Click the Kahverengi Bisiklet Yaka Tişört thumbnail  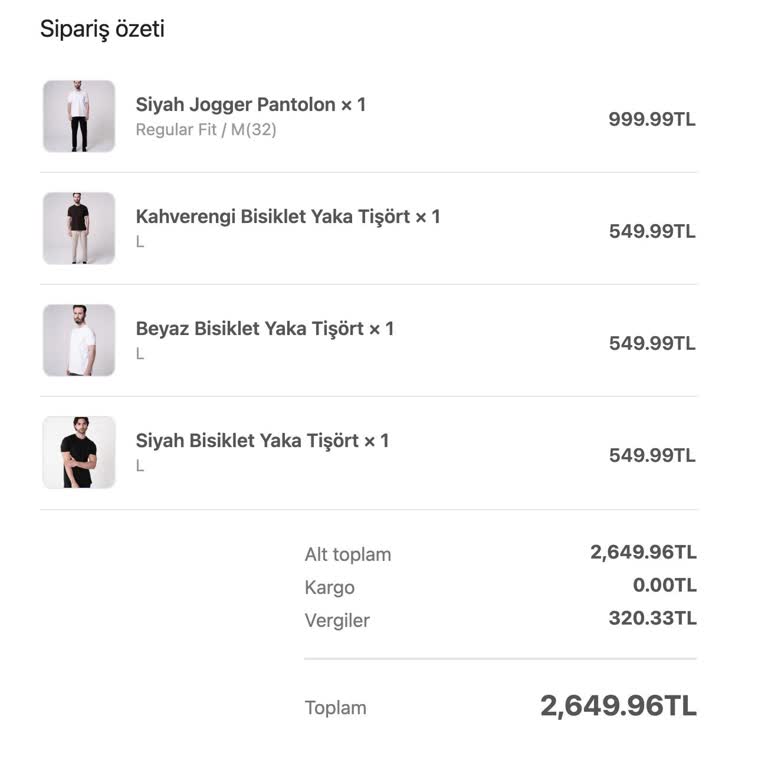[79, 229]
